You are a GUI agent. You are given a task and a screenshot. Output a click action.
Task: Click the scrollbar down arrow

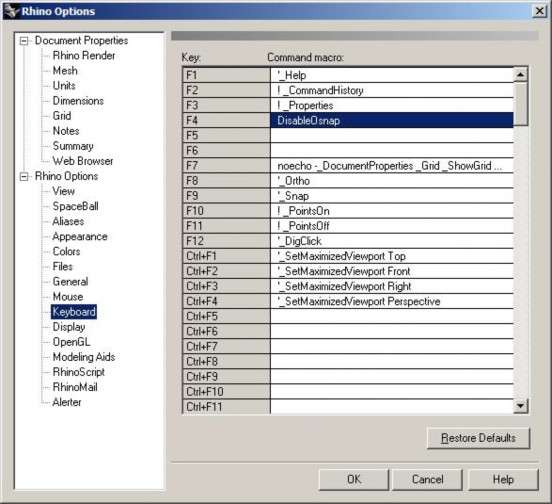(x=520, y=407)
